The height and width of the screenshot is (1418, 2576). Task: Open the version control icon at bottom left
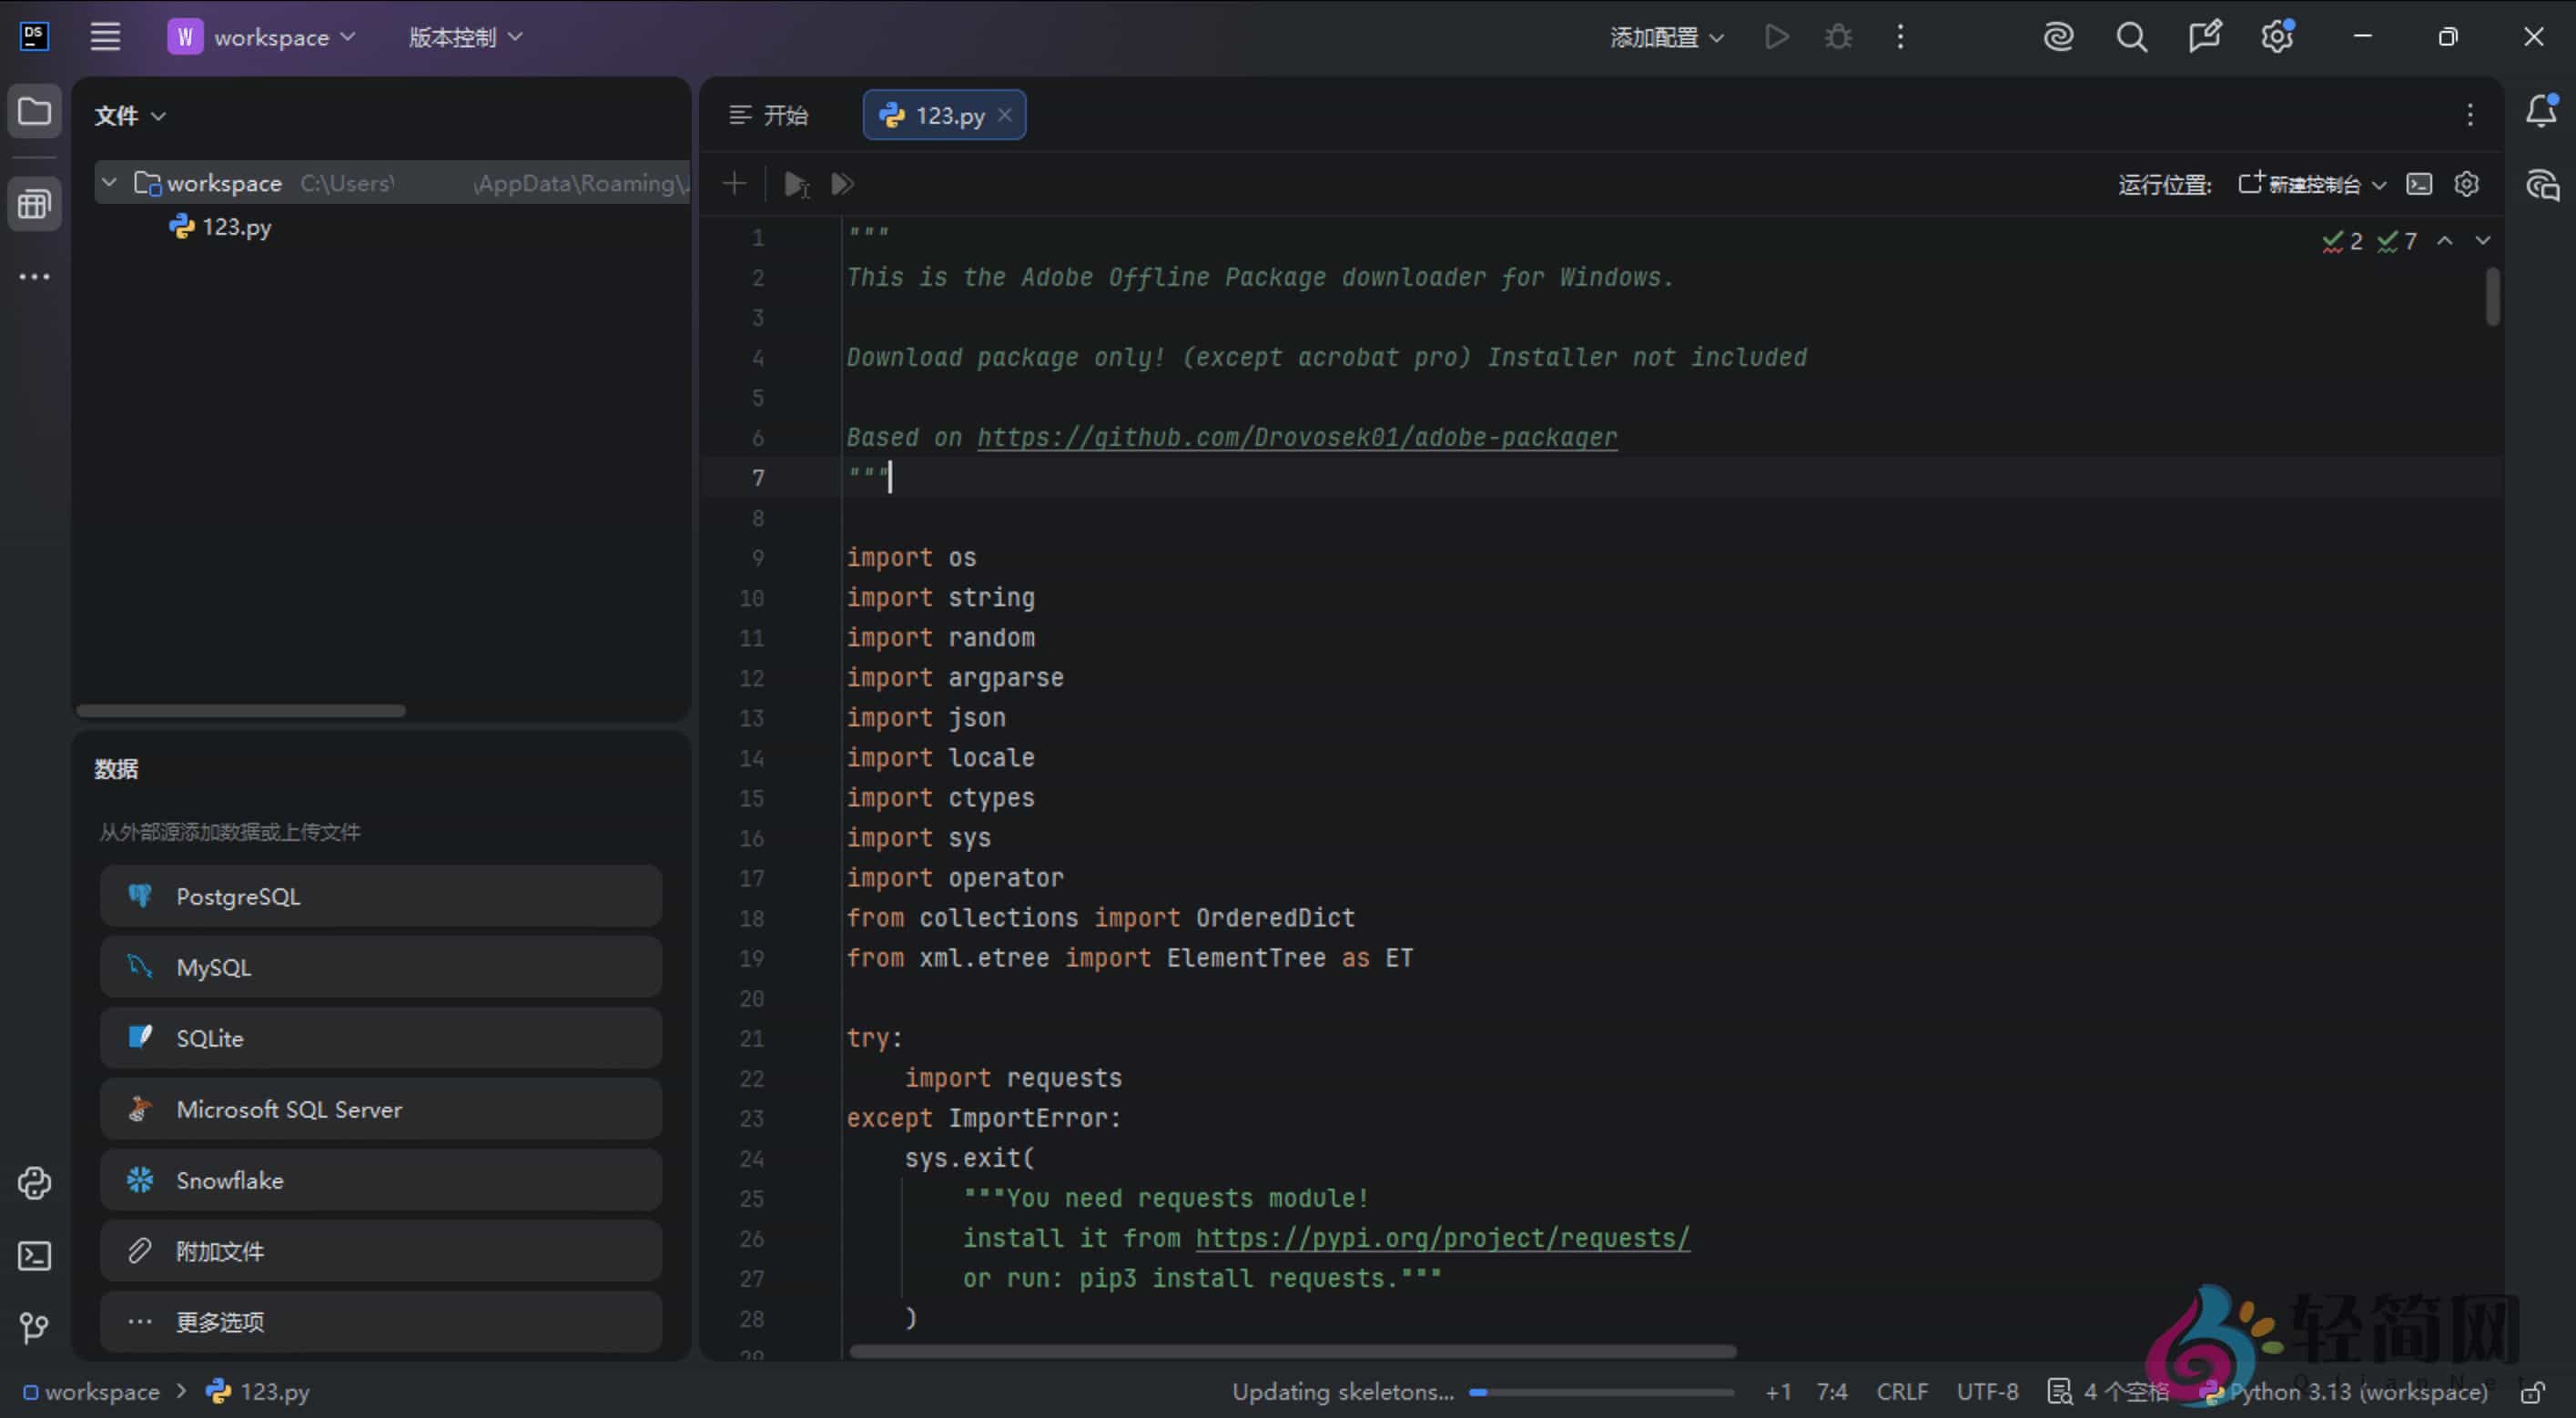click(x=35, y=1328)
